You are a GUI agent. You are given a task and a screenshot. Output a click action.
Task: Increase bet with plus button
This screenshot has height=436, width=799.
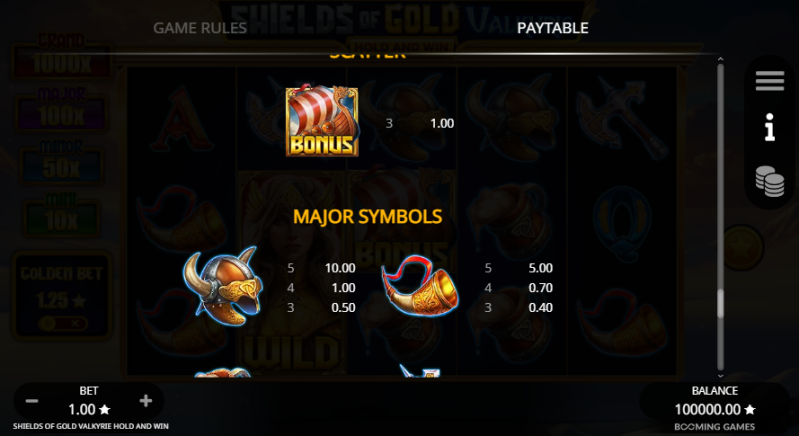coord(146,401)
